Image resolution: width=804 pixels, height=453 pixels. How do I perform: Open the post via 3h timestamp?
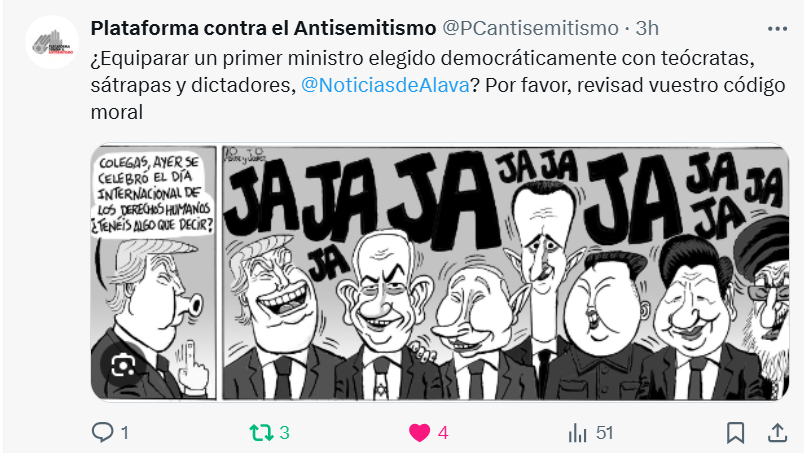pos(647,28)
